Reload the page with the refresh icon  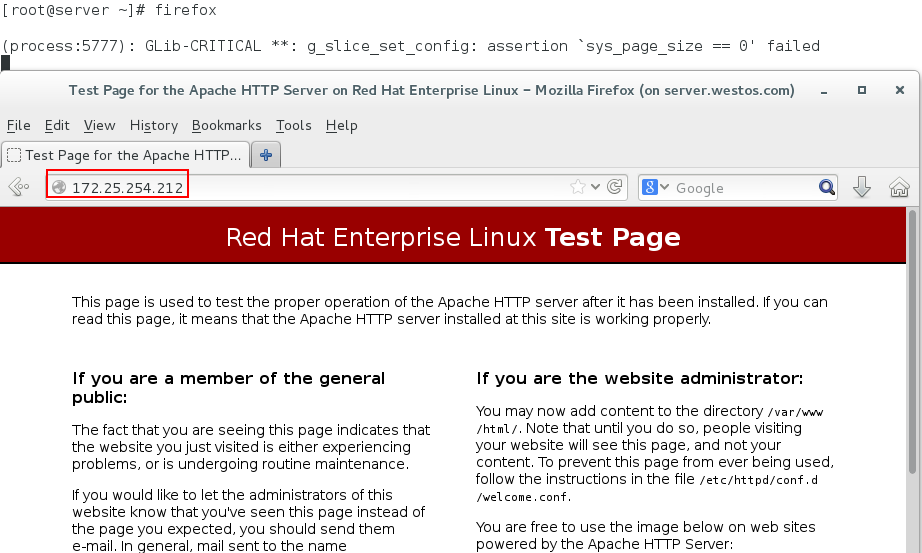[x=614, y=187]
